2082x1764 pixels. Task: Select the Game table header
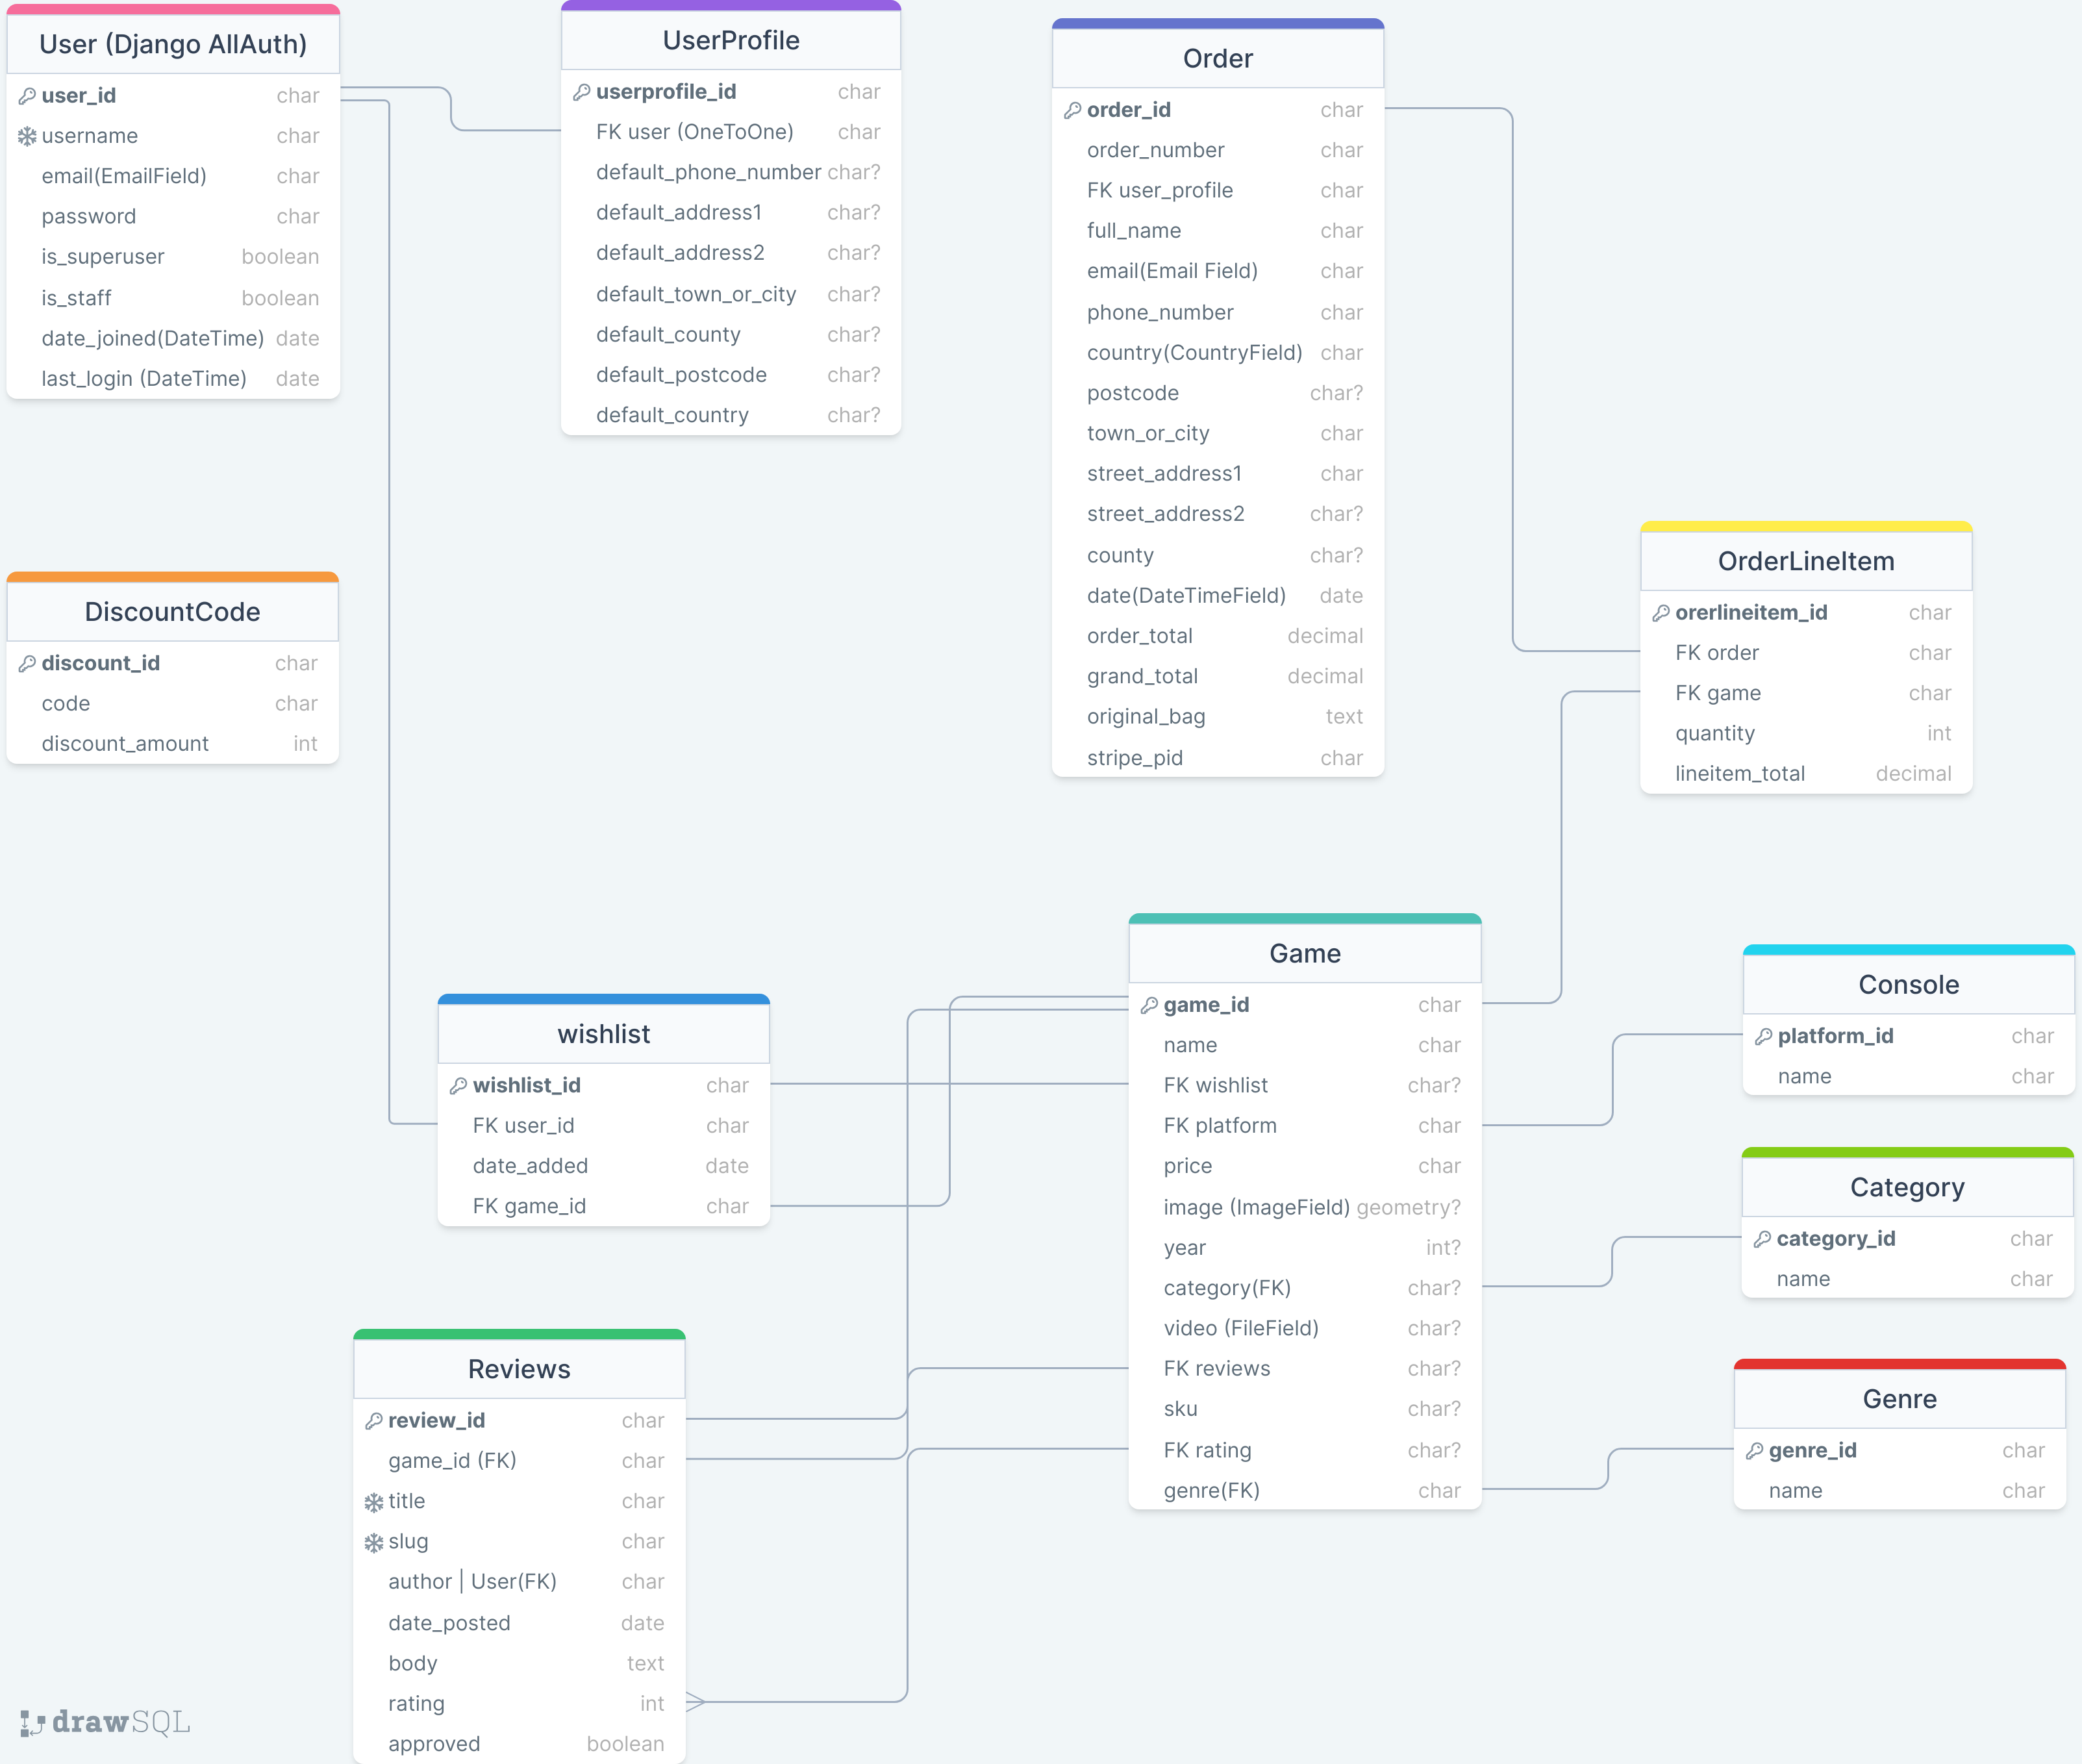tap(1304, 953)
